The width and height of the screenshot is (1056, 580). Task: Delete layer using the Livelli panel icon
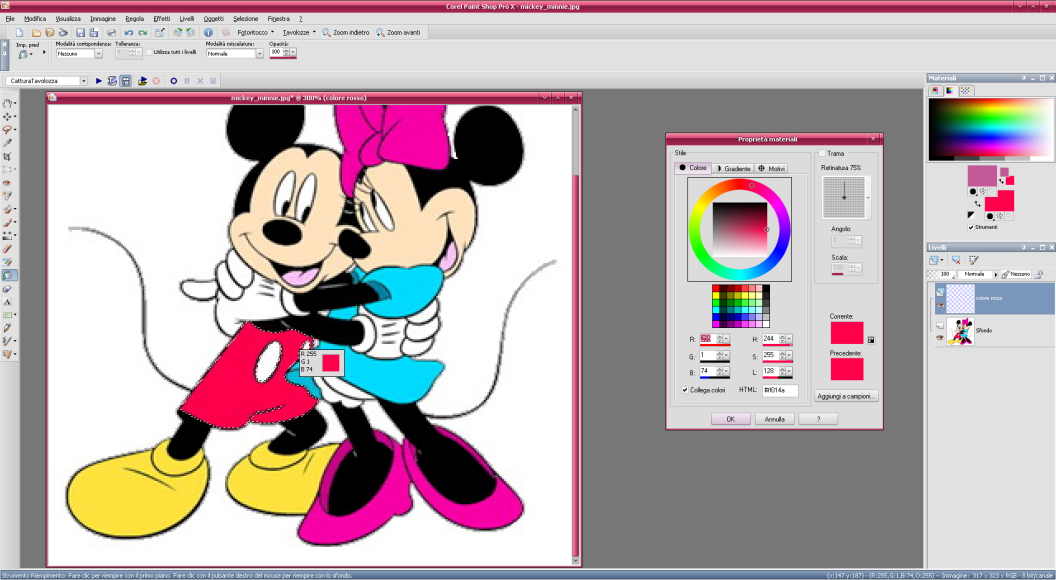pyautogui.click(x=956, y=260)
